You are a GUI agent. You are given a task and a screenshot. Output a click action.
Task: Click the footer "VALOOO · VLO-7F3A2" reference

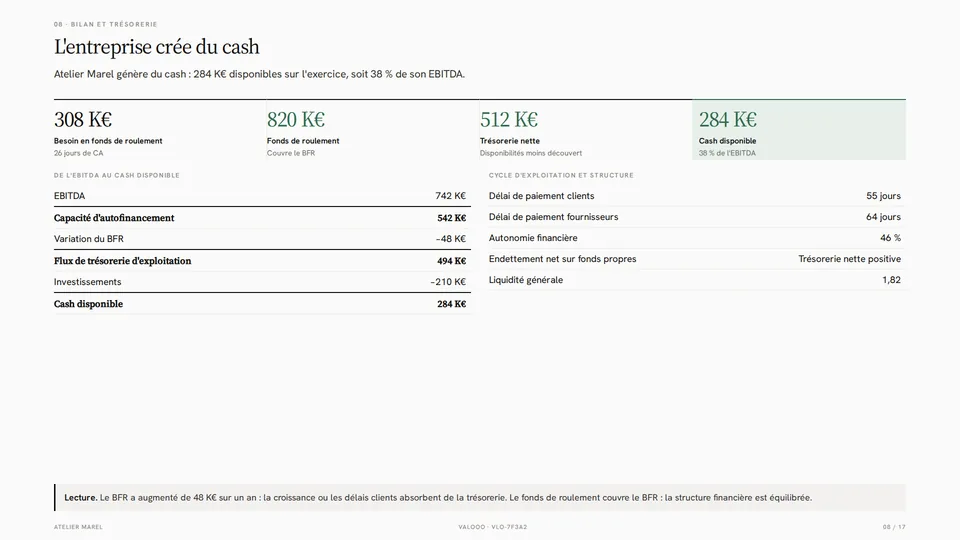pyautogui.click(x=493, y=527)
